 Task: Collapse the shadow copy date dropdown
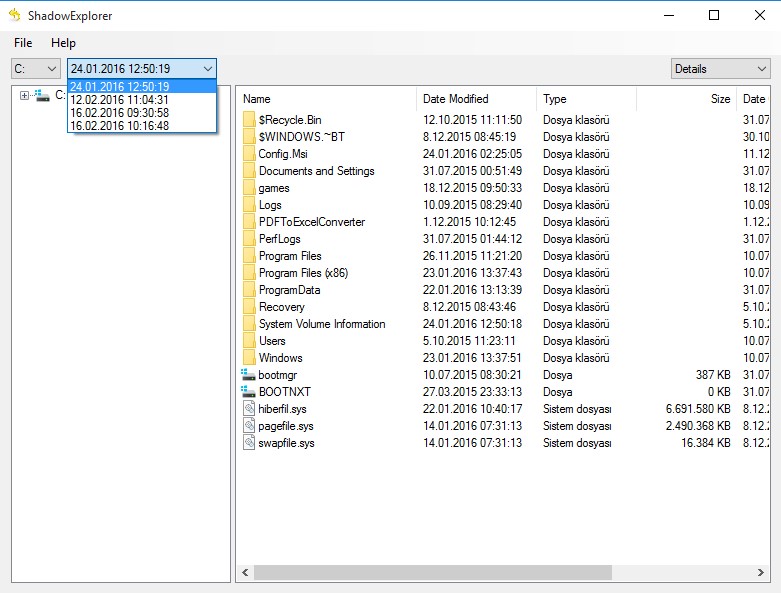(208, 69)
